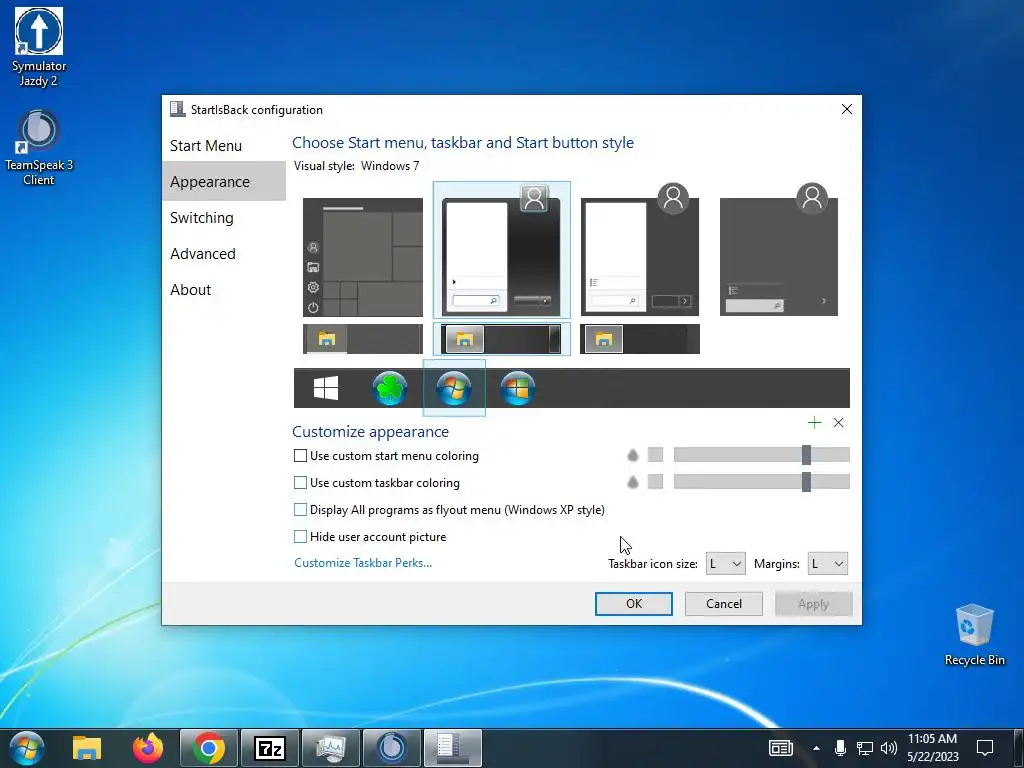
Task: Check Hide user account picture
Action: (300, 537)
